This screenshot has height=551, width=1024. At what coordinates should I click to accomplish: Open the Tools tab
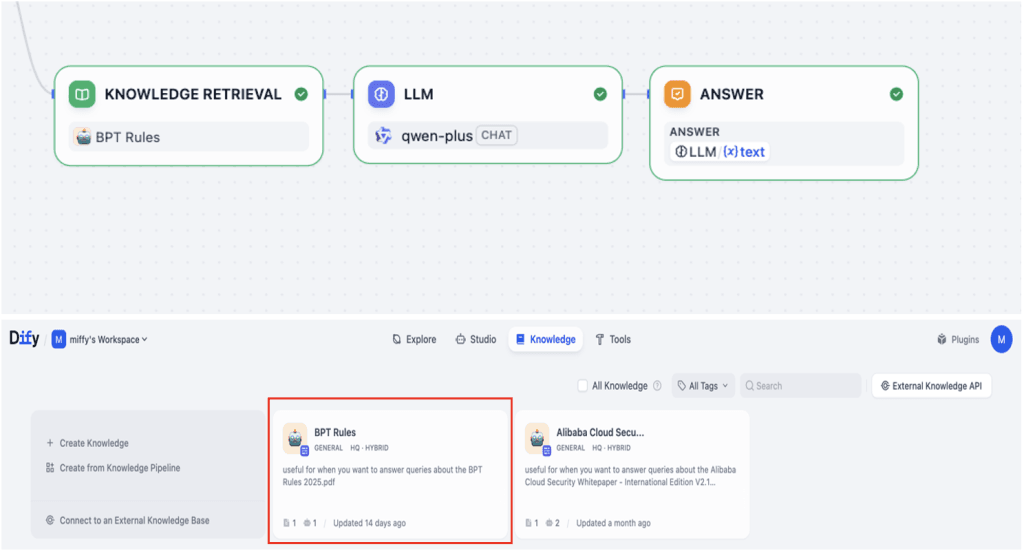(613, 339)
